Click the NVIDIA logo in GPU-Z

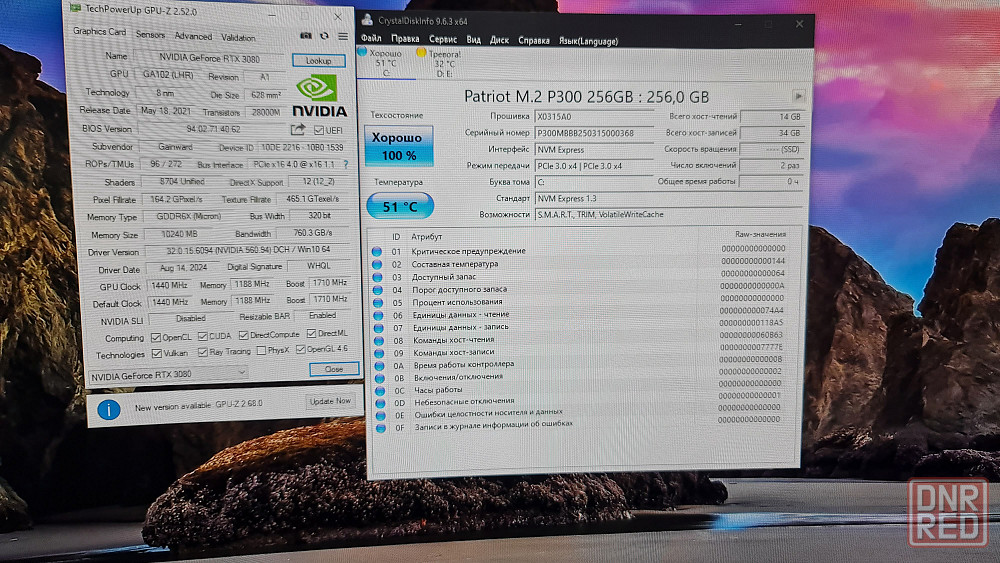320,96
